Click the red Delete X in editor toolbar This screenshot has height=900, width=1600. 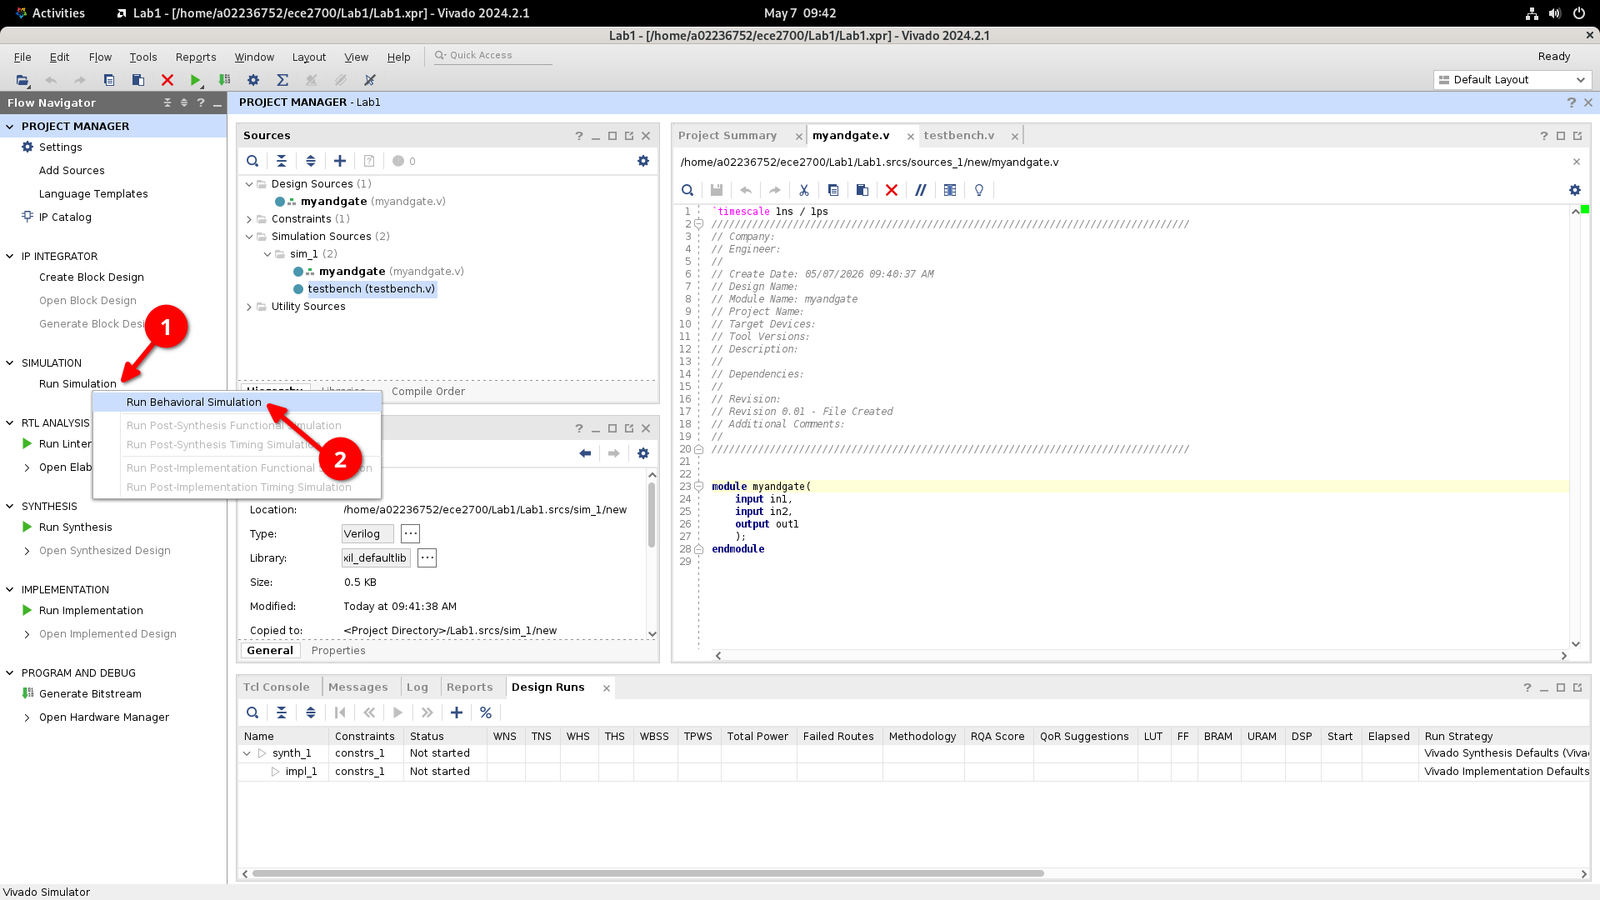pos(891,190)
